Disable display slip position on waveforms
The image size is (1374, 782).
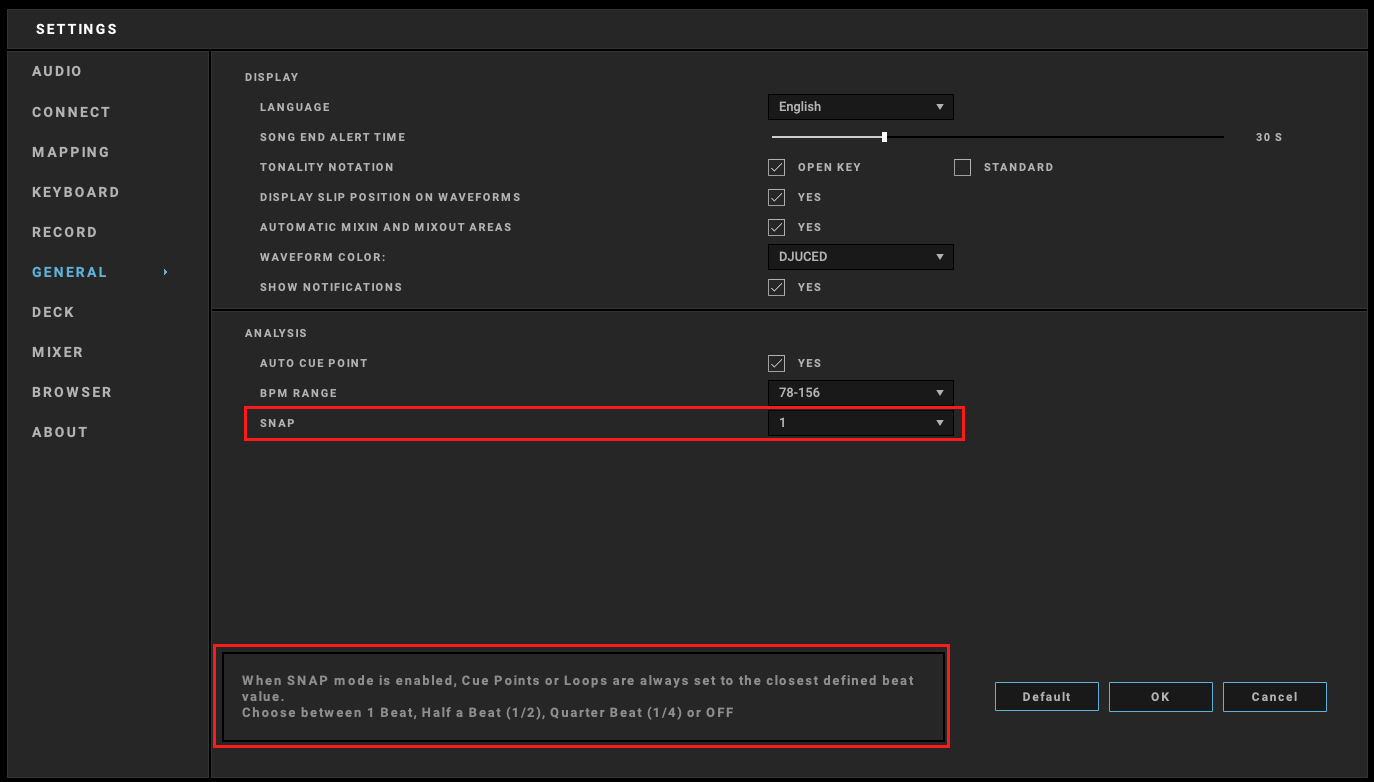tap(776, 197)
